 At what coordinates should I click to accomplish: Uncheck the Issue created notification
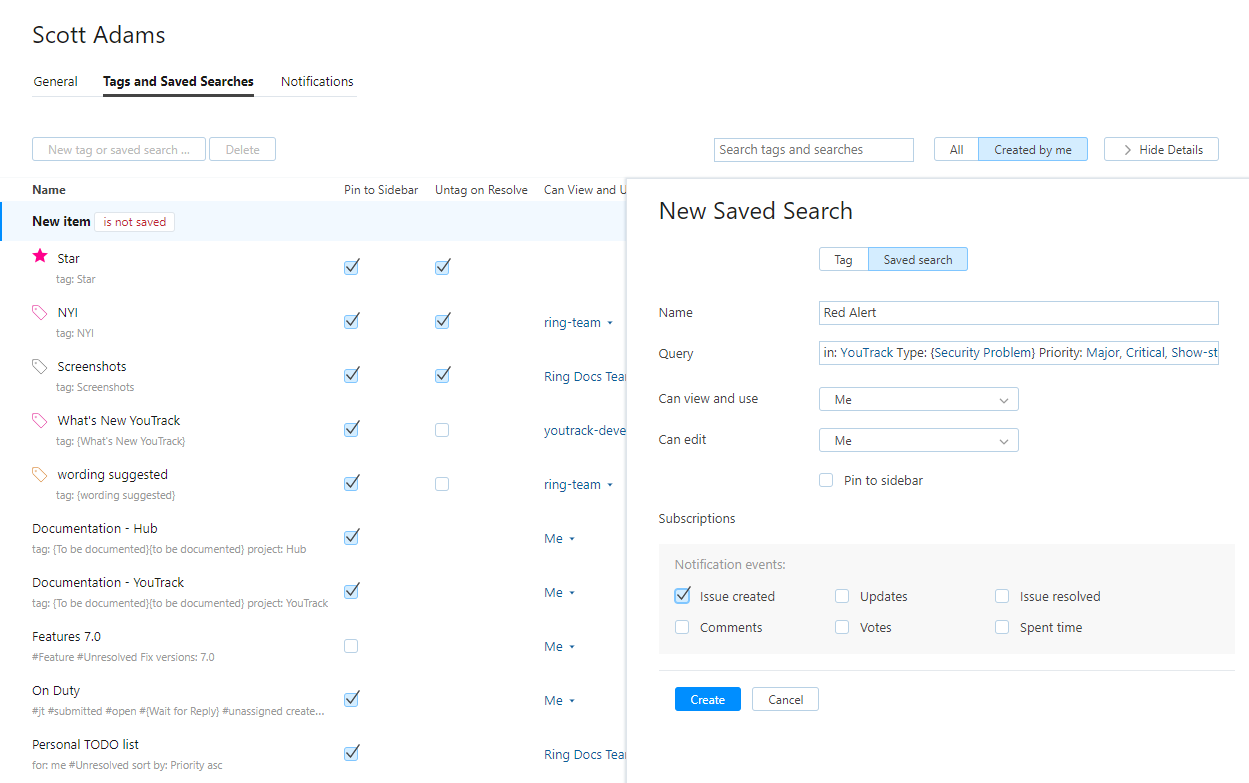tap(682, 596)
